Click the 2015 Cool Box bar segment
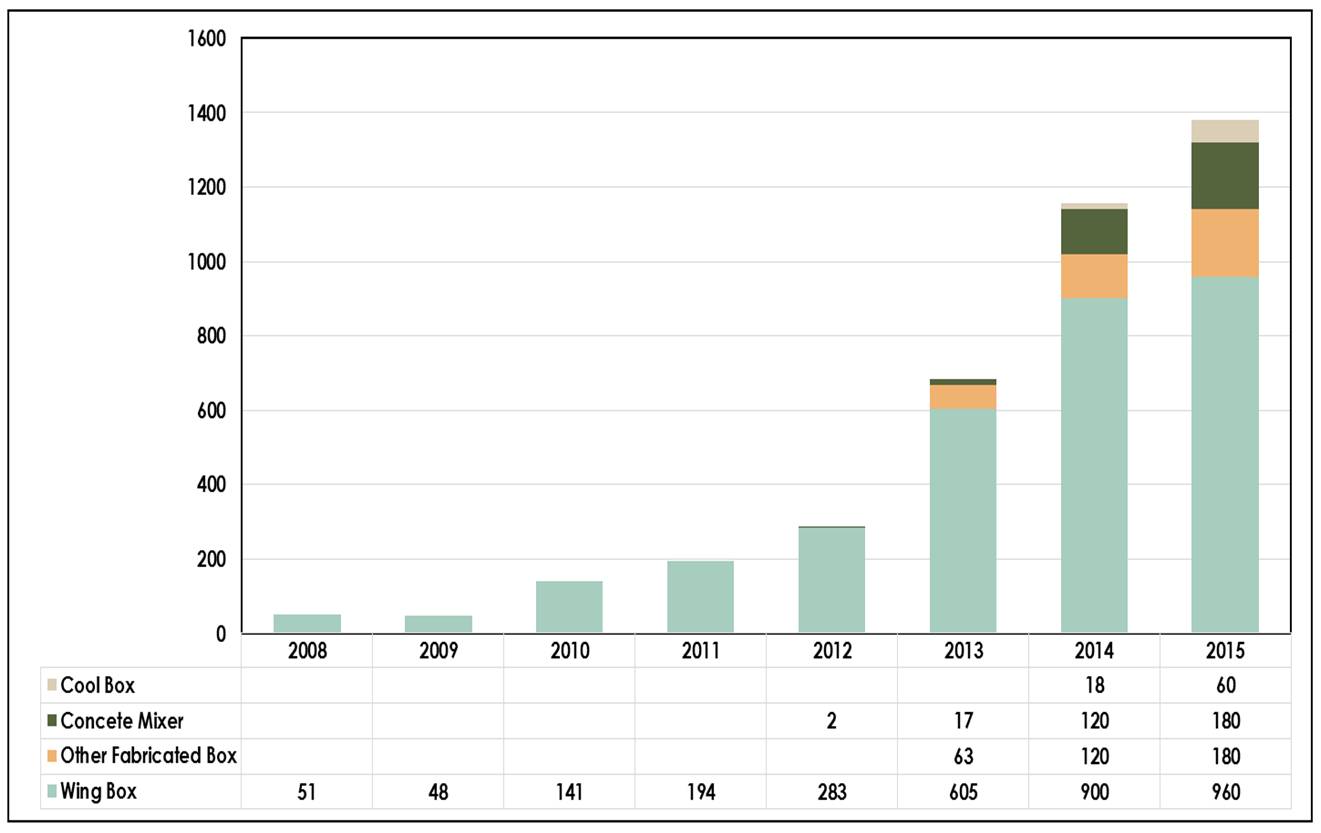The width and height of the screenshot is (1321, 833). (1225, 131)
